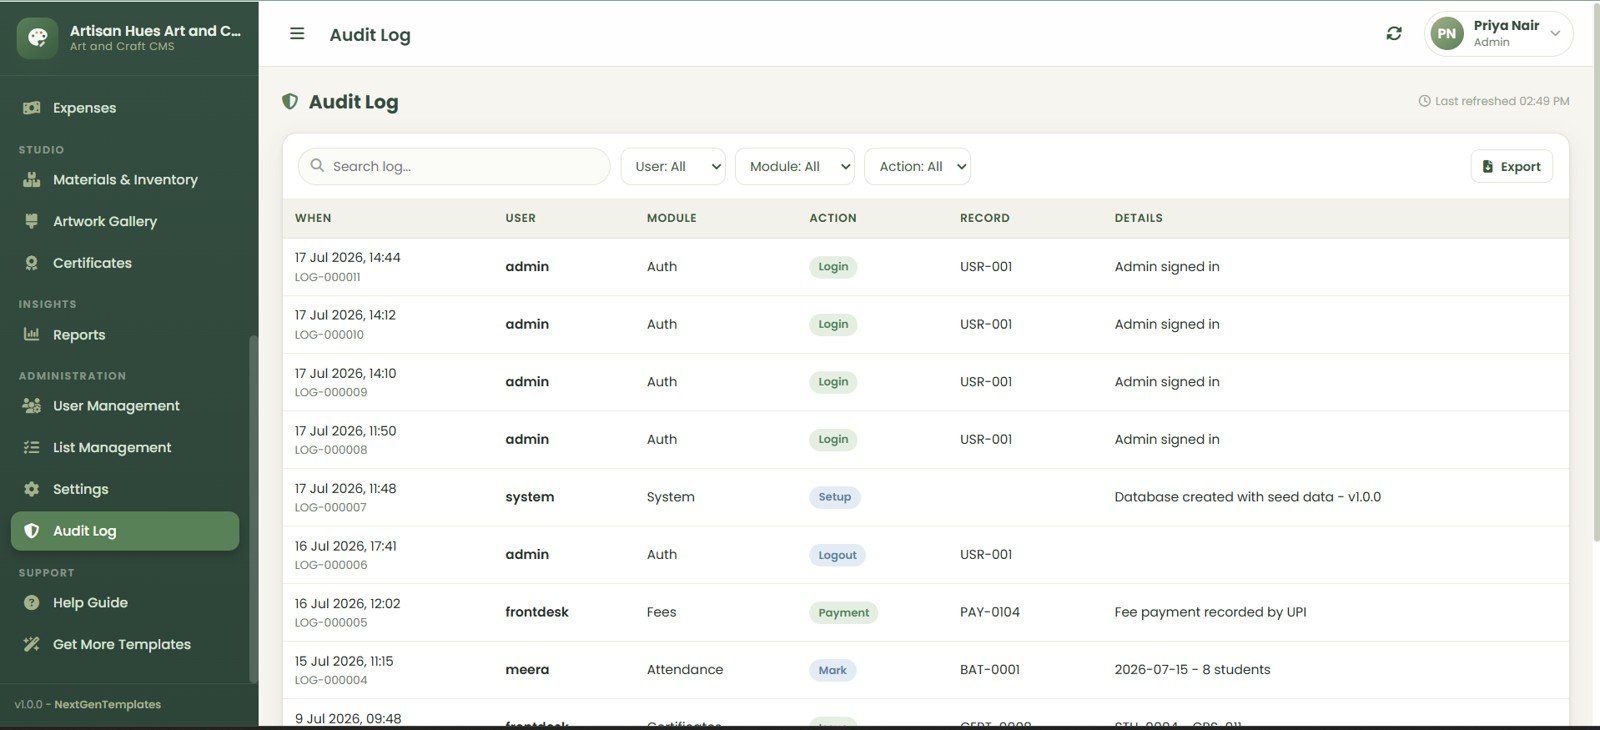Click the Setup badge in the system row
This screenshot has width=1600, height=730.
[x=834, y=497]
